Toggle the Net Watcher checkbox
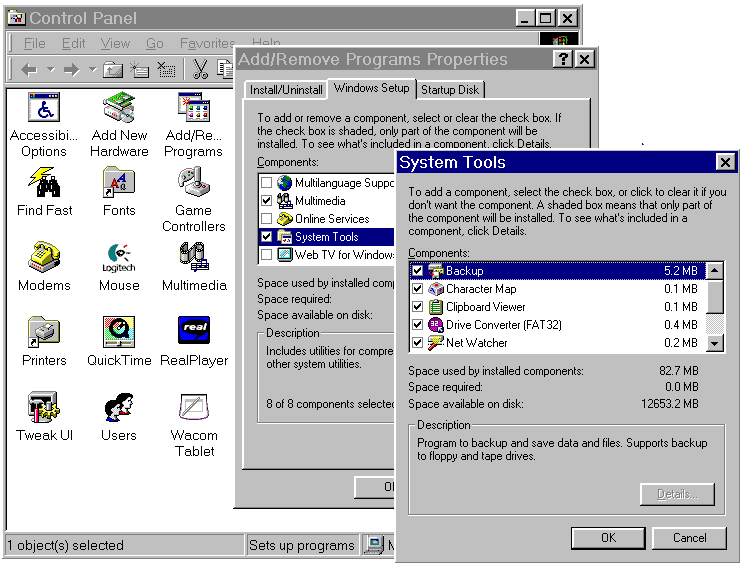 417,343
